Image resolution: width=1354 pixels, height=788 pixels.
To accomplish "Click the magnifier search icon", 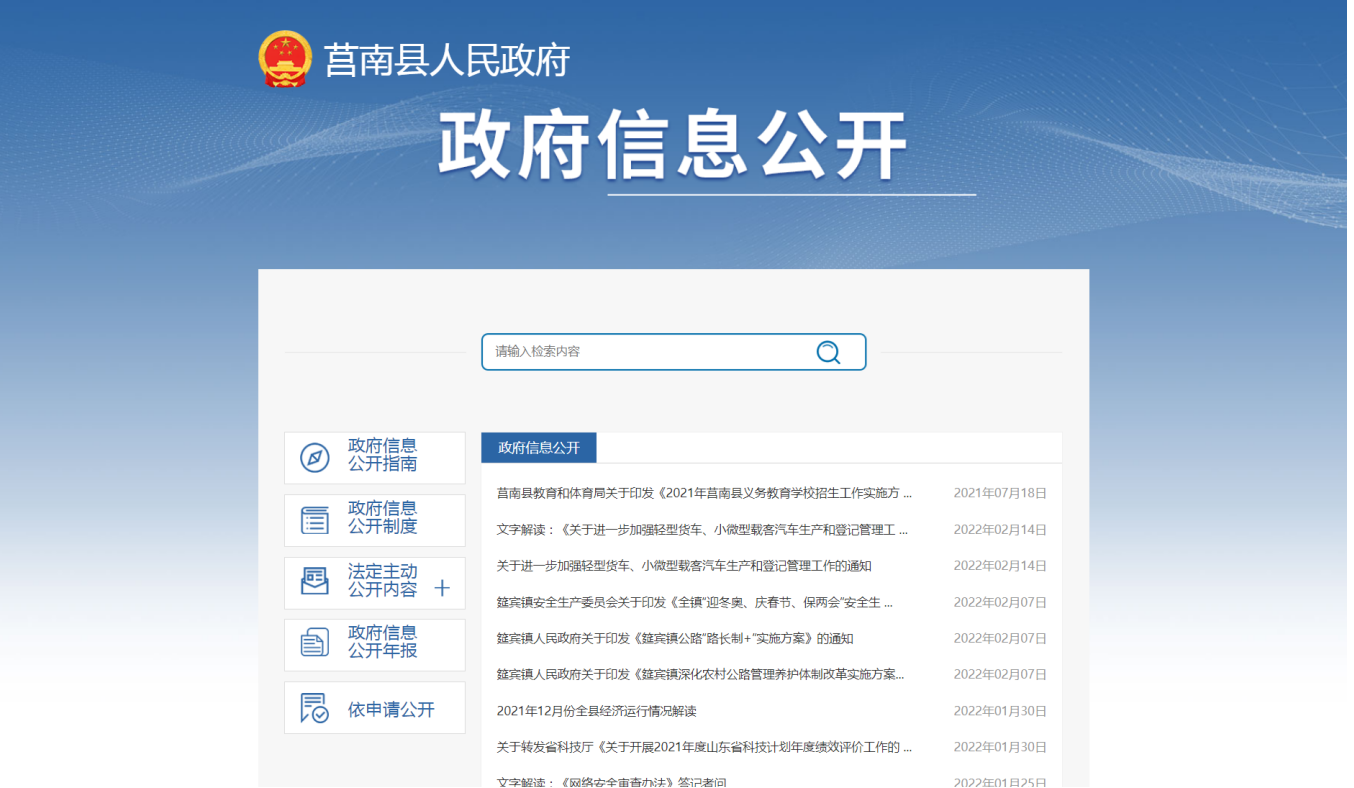I will point(828,352).
